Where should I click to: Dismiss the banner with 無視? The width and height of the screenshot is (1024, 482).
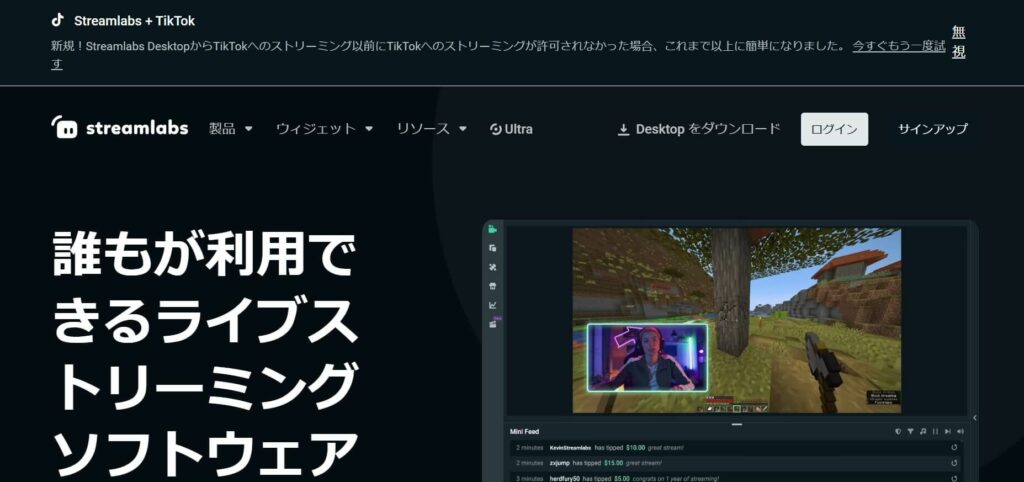(958, 42)
